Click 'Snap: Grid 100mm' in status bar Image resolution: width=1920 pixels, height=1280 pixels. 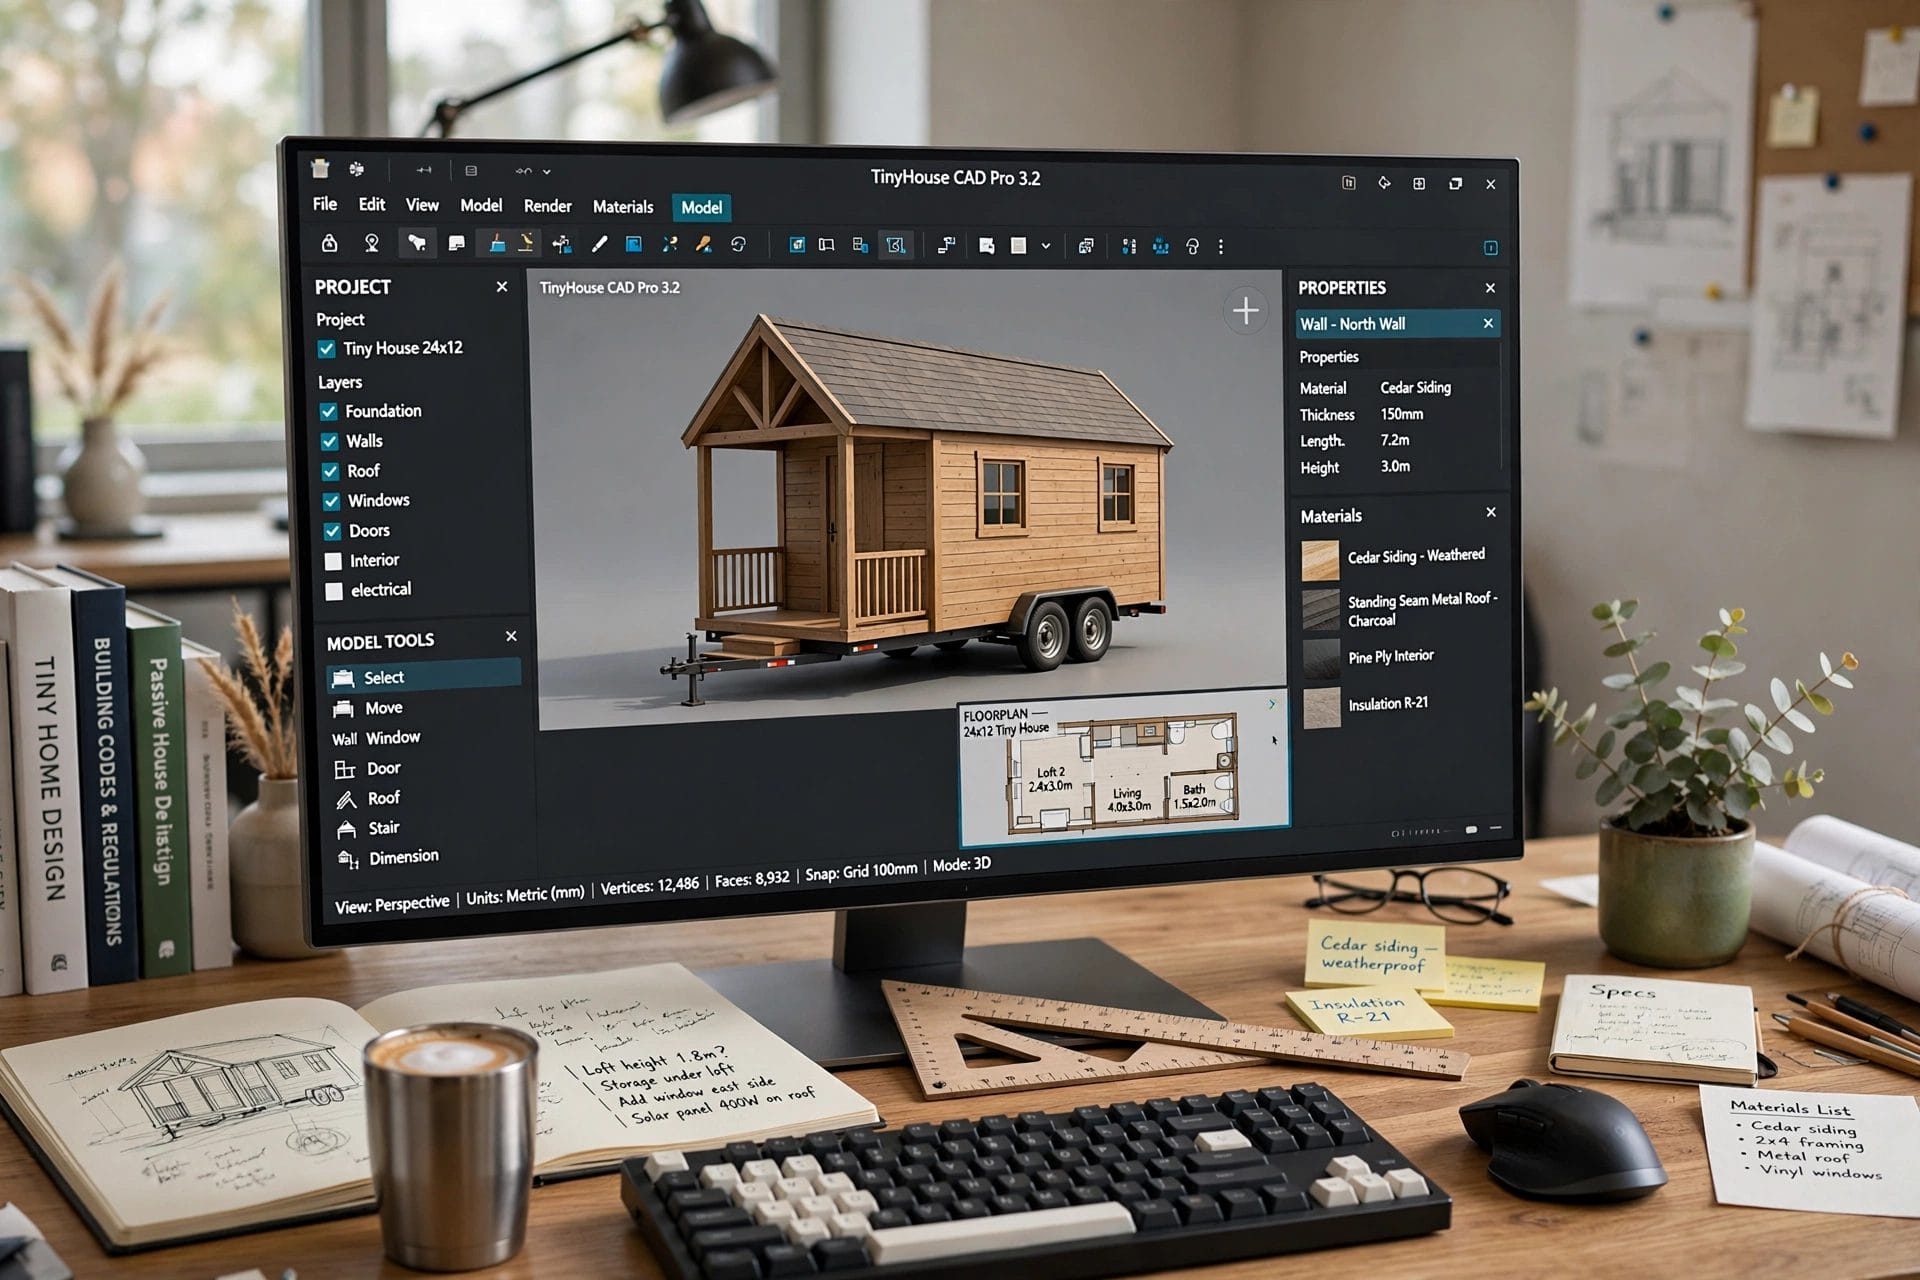(x=861, y=872)
